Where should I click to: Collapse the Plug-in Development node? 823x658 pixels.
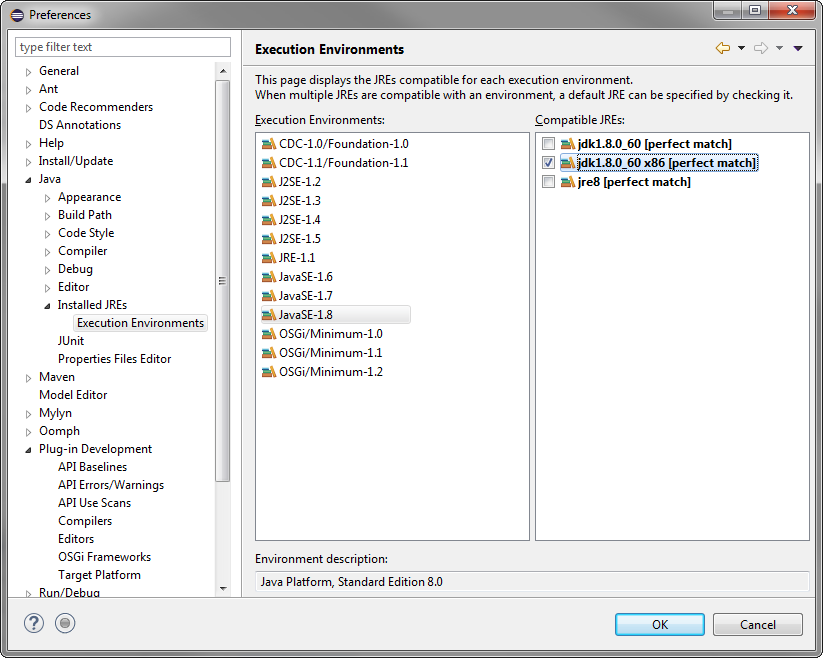tap(28, 450)
